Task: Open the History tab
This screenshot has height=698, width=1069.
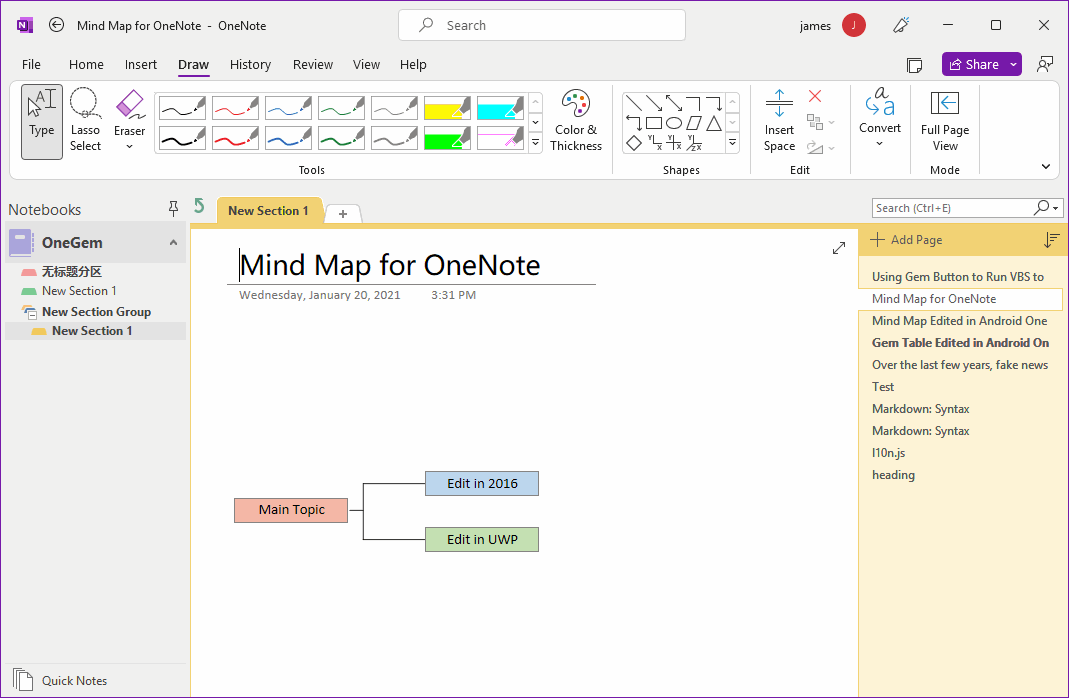Action: coord(250,64)
